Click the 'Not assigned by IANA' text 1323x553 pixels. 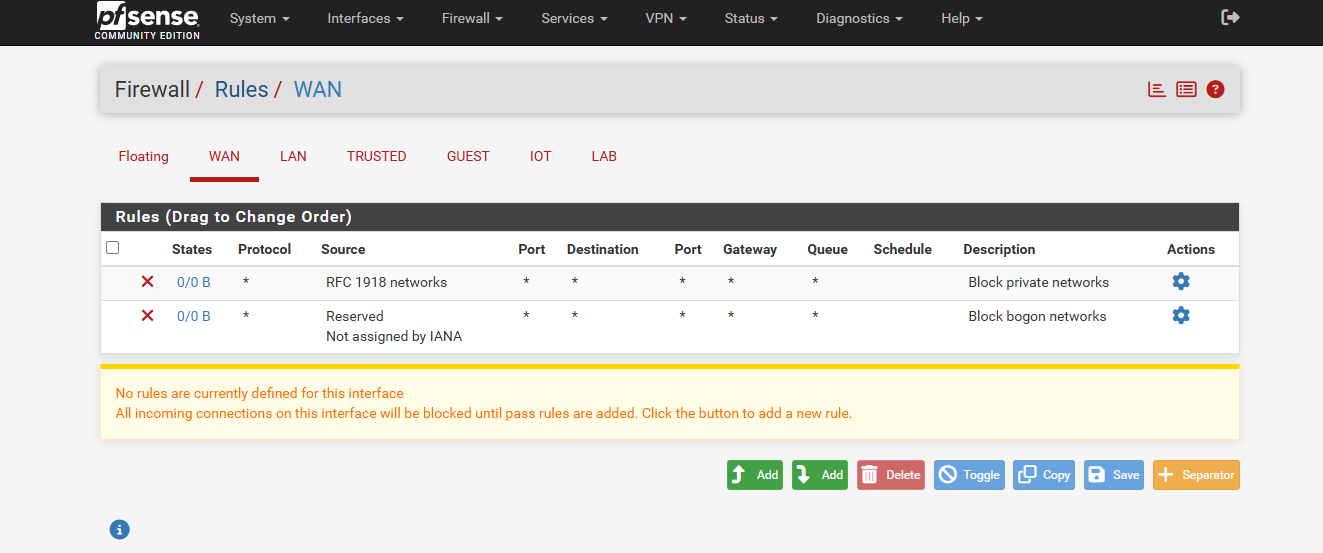394,336
